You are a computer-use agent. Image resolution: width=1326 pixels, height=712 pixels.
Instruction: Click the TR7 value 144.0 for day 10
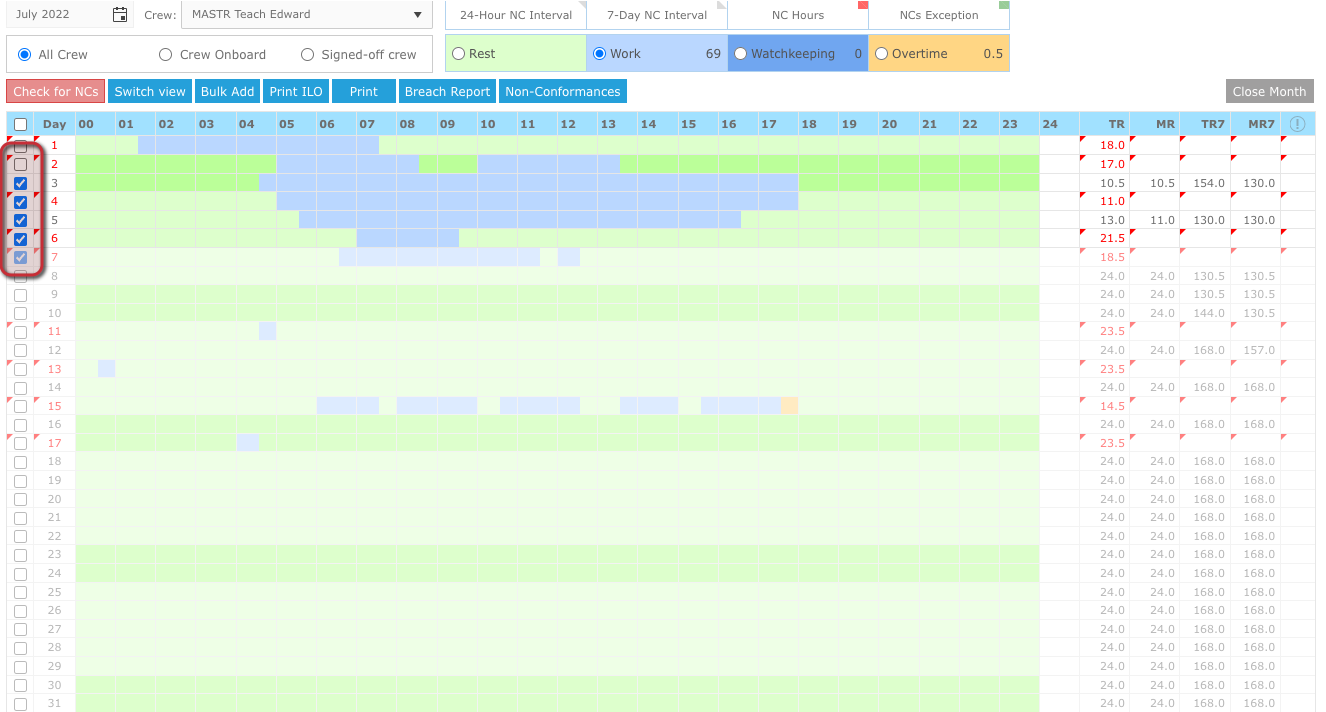(x=1211, y=313)
